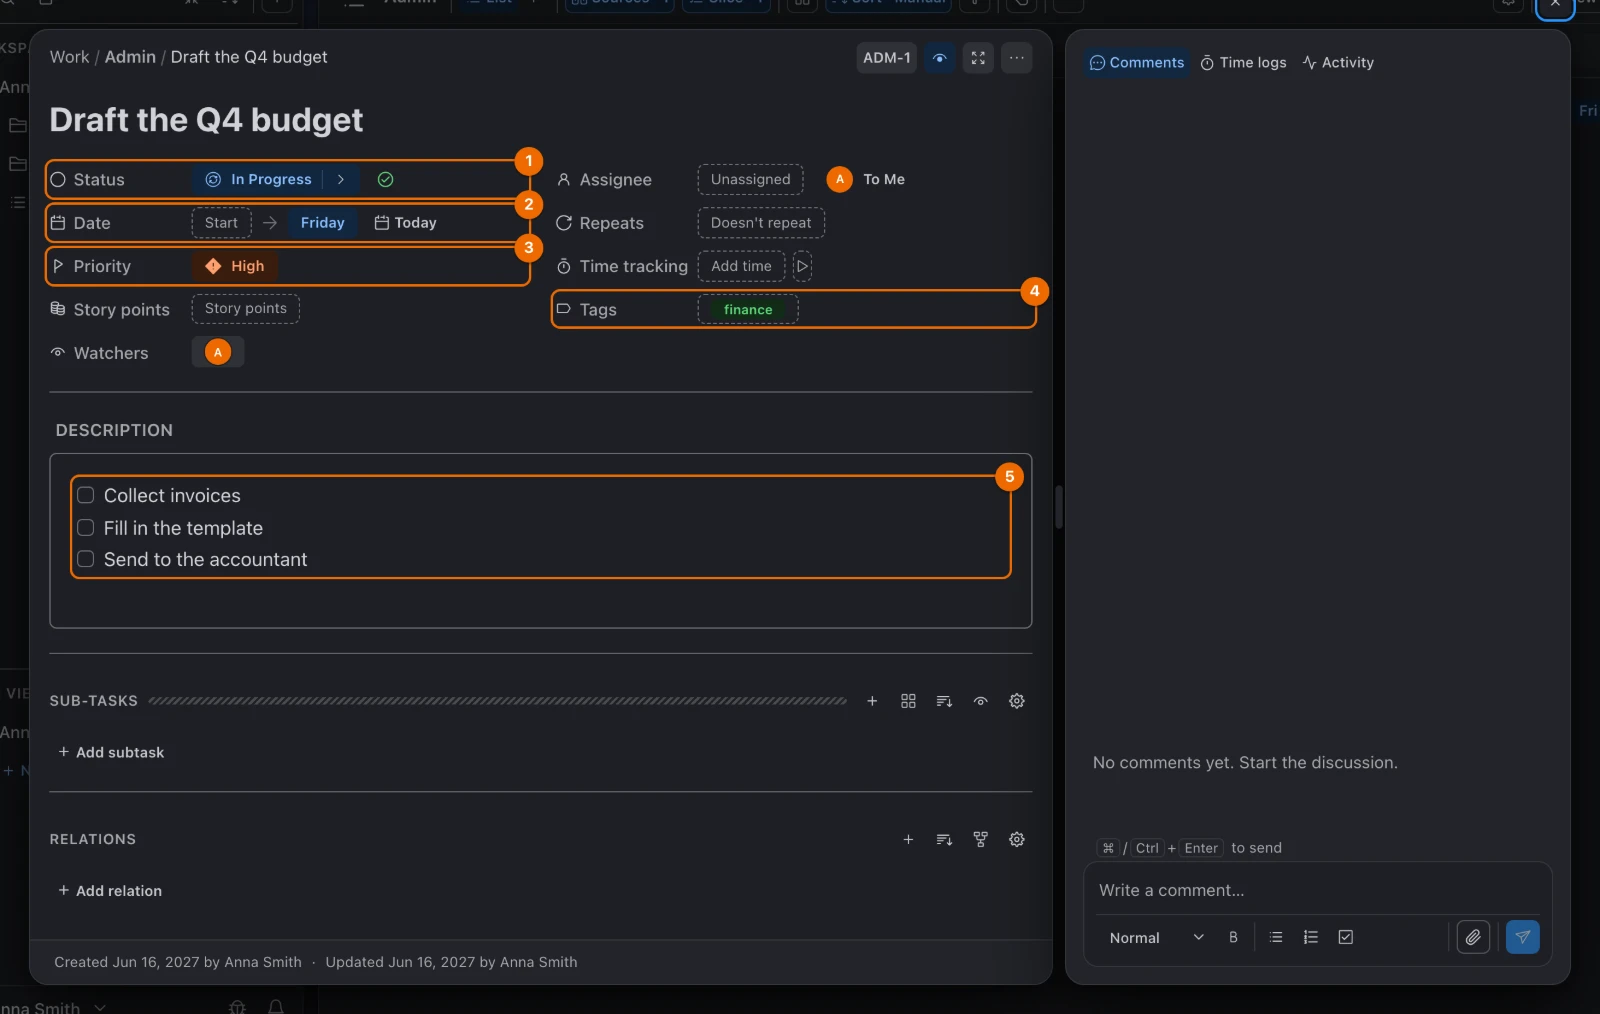Change the Friday due date

(322, 223)
